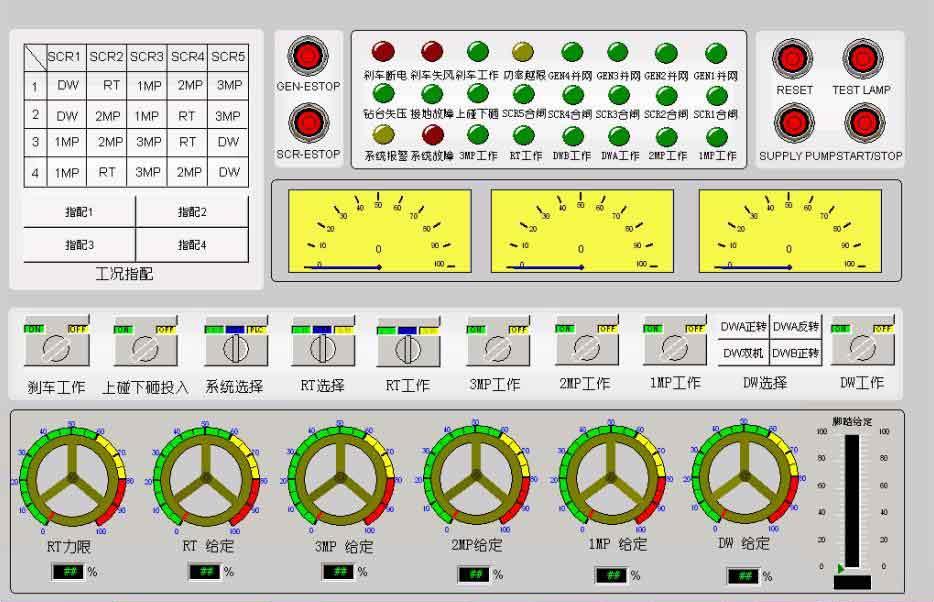Select DW双机 in DW选择
The height and width of the screenshot is (602, 934).
click(743, 353)
